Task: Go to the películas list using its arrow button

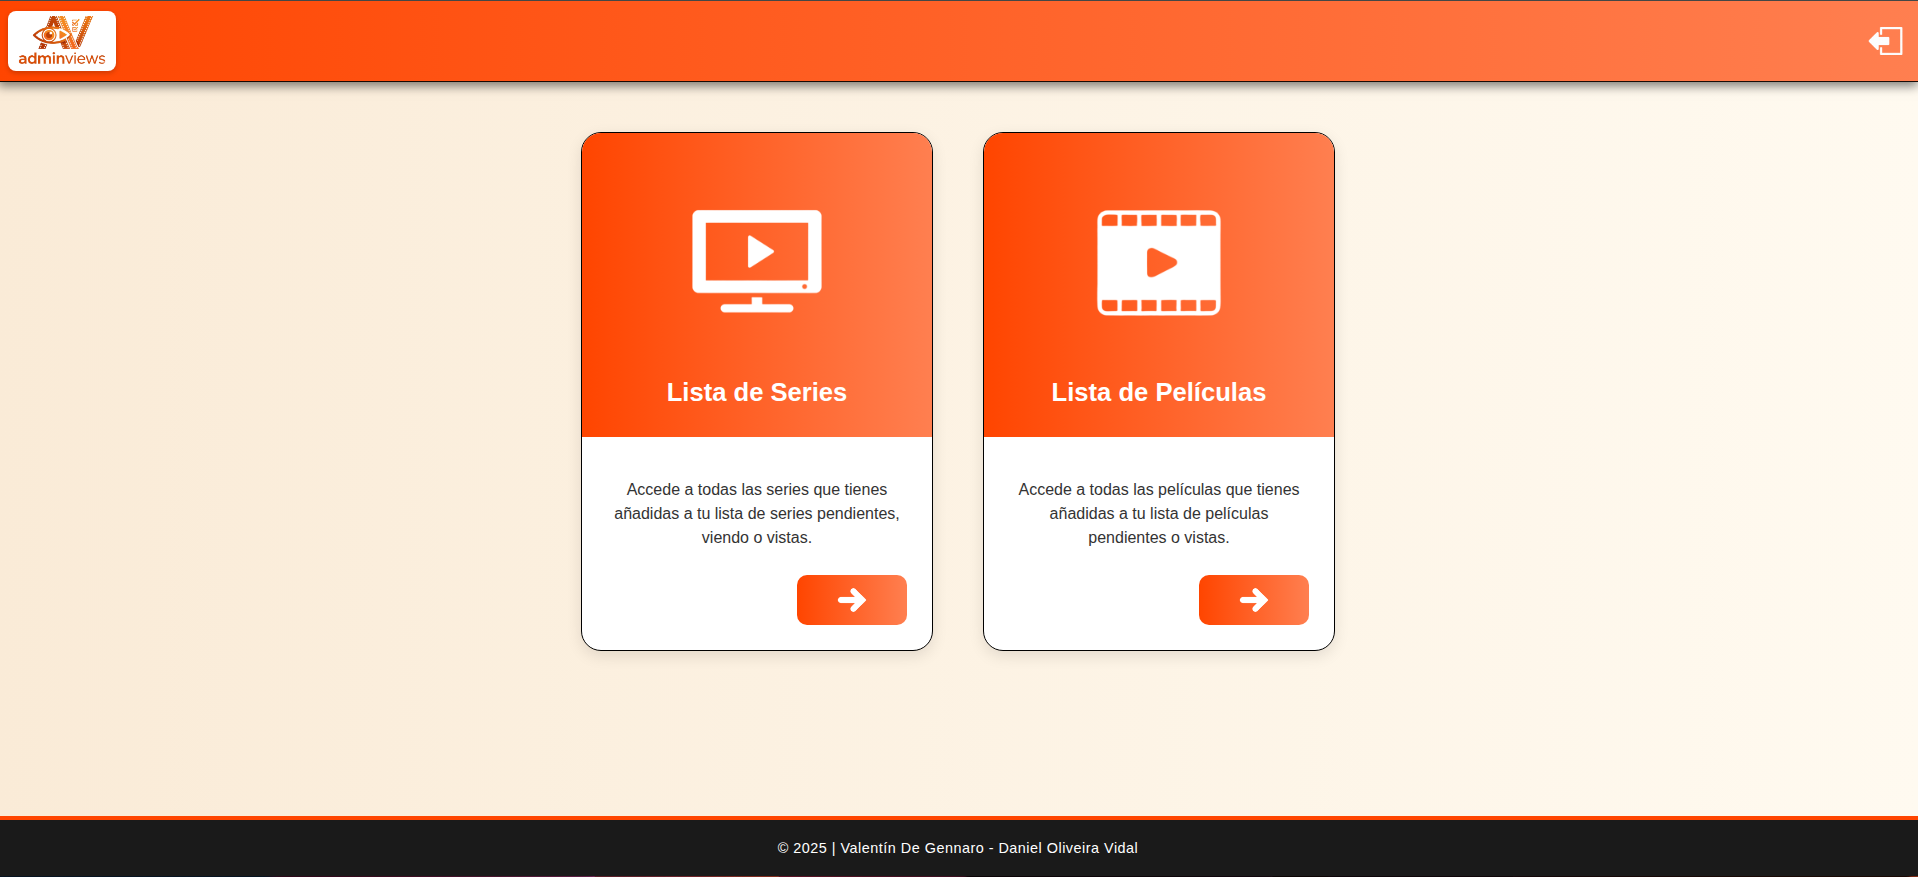Action: point(1253,600)
